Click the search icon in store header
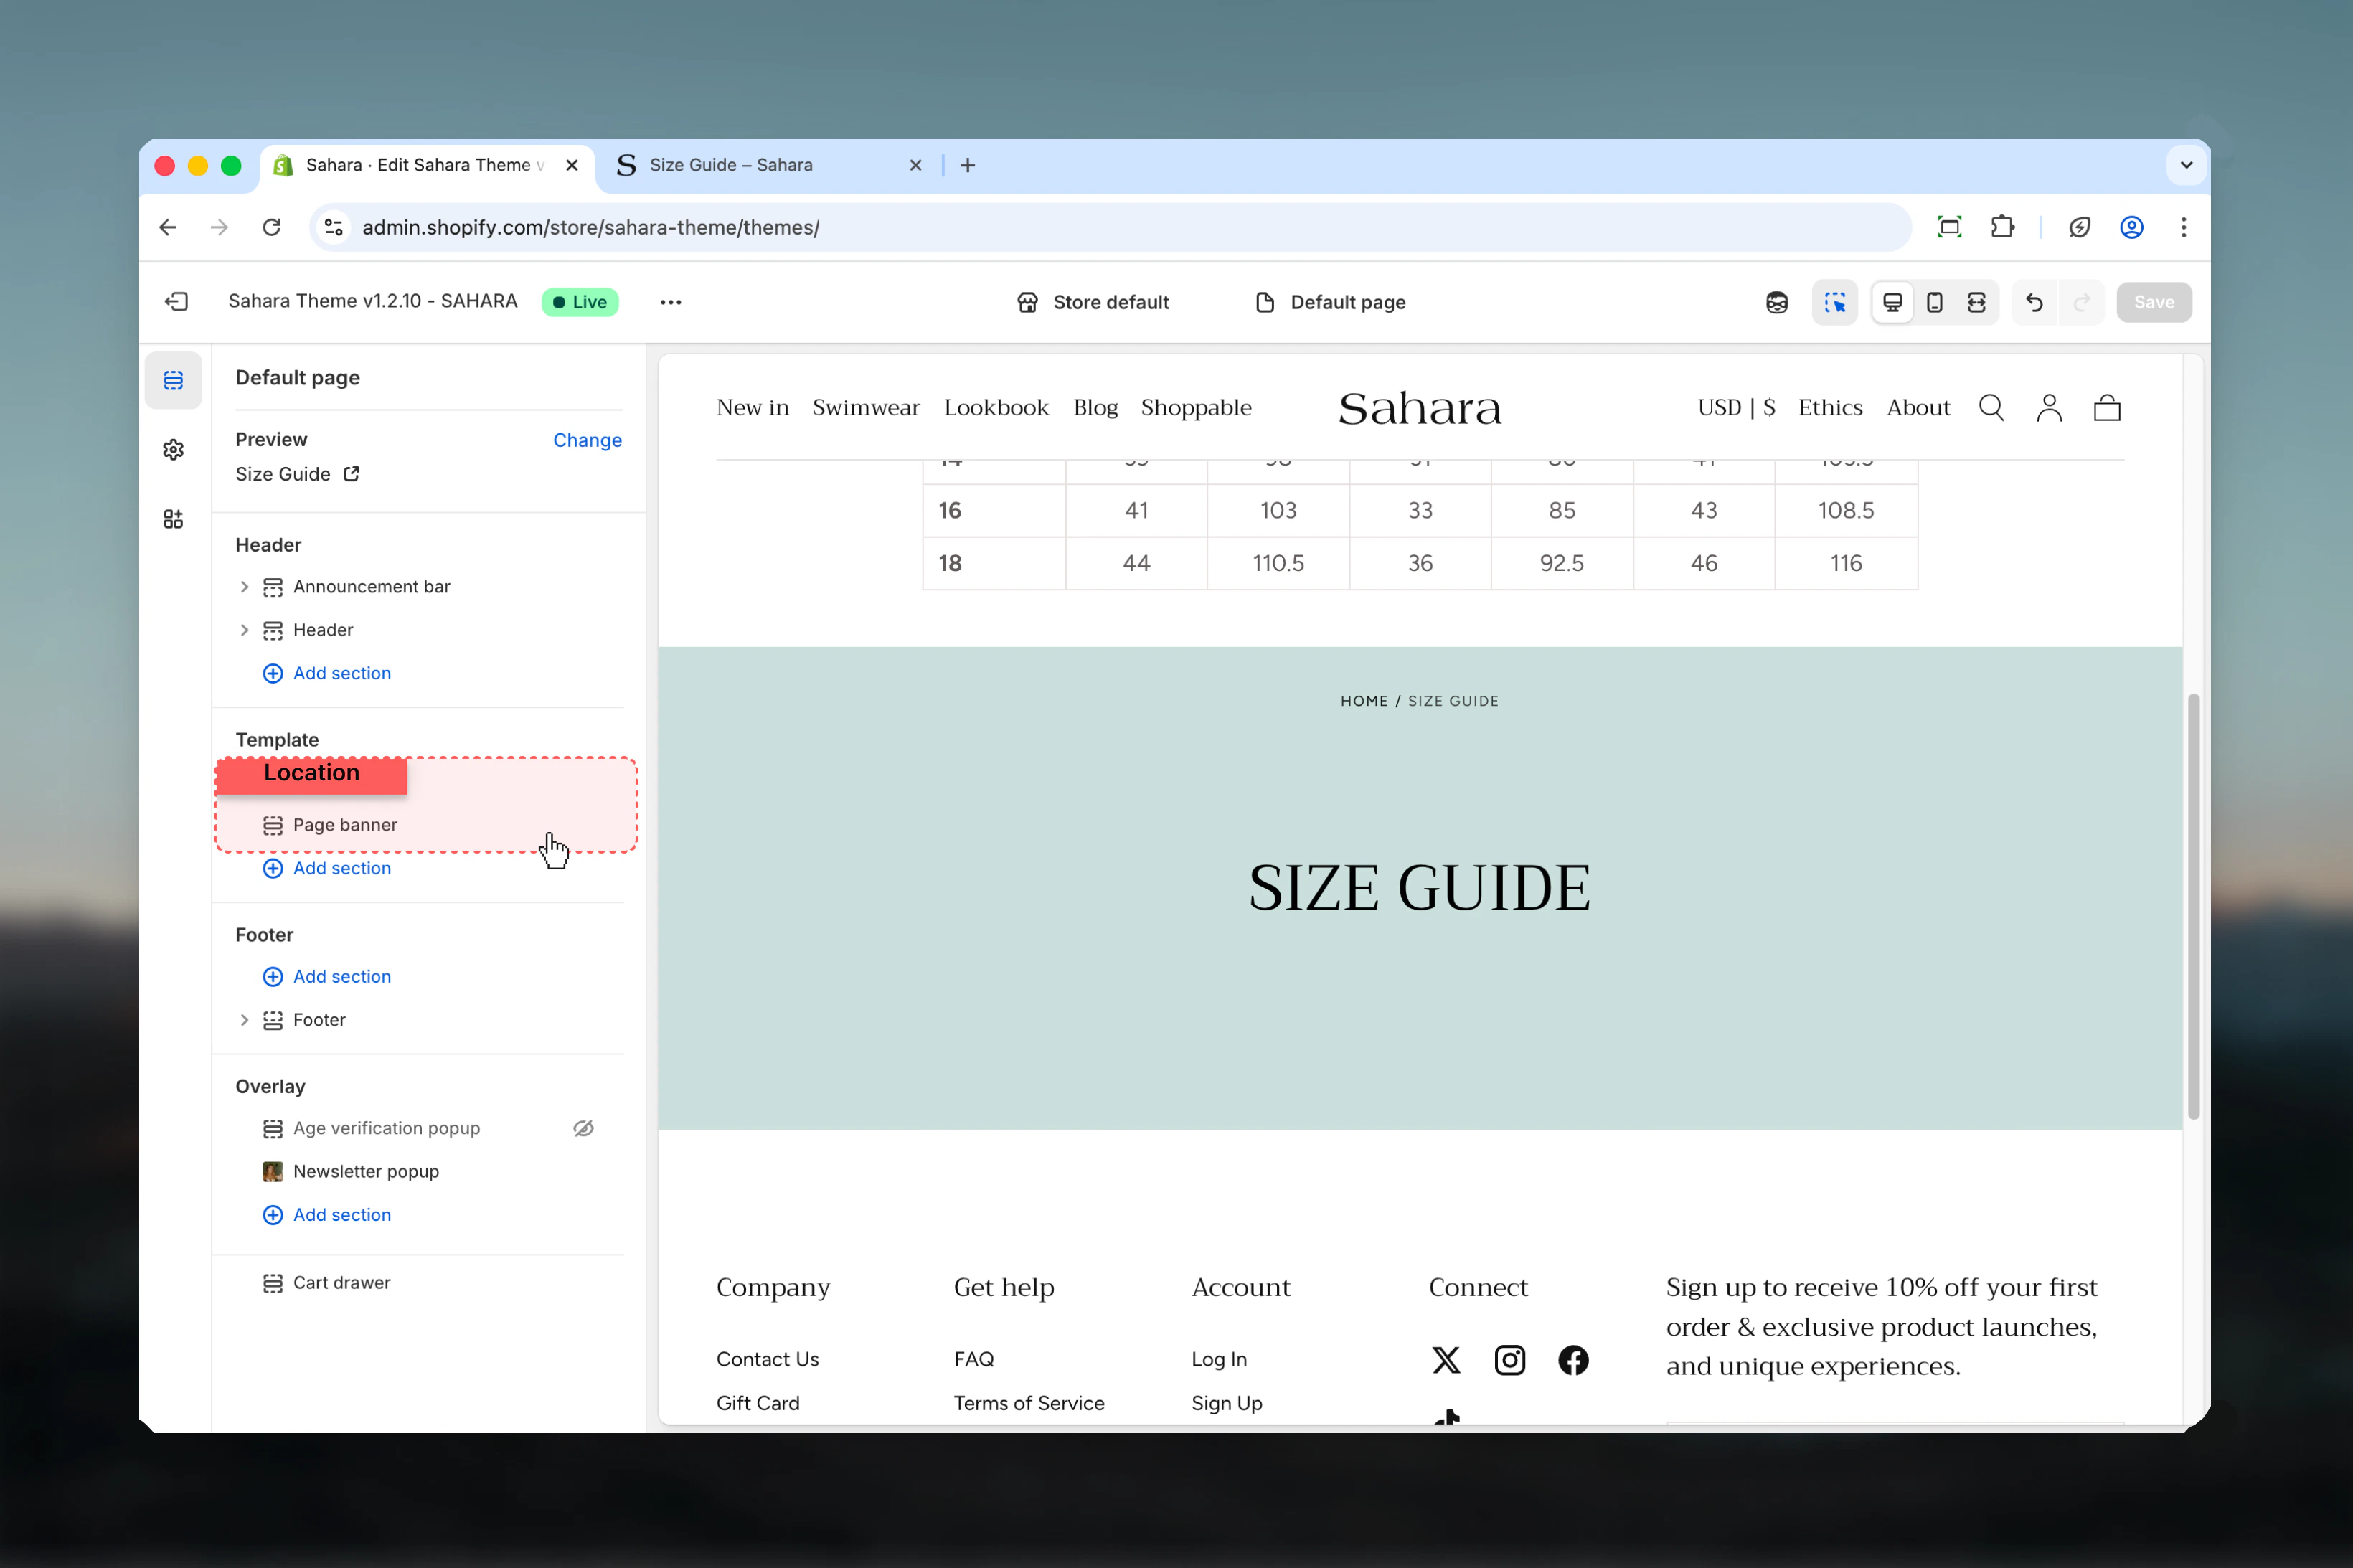Viewport: 2353px width, 1568px height. pos(1991,408)
